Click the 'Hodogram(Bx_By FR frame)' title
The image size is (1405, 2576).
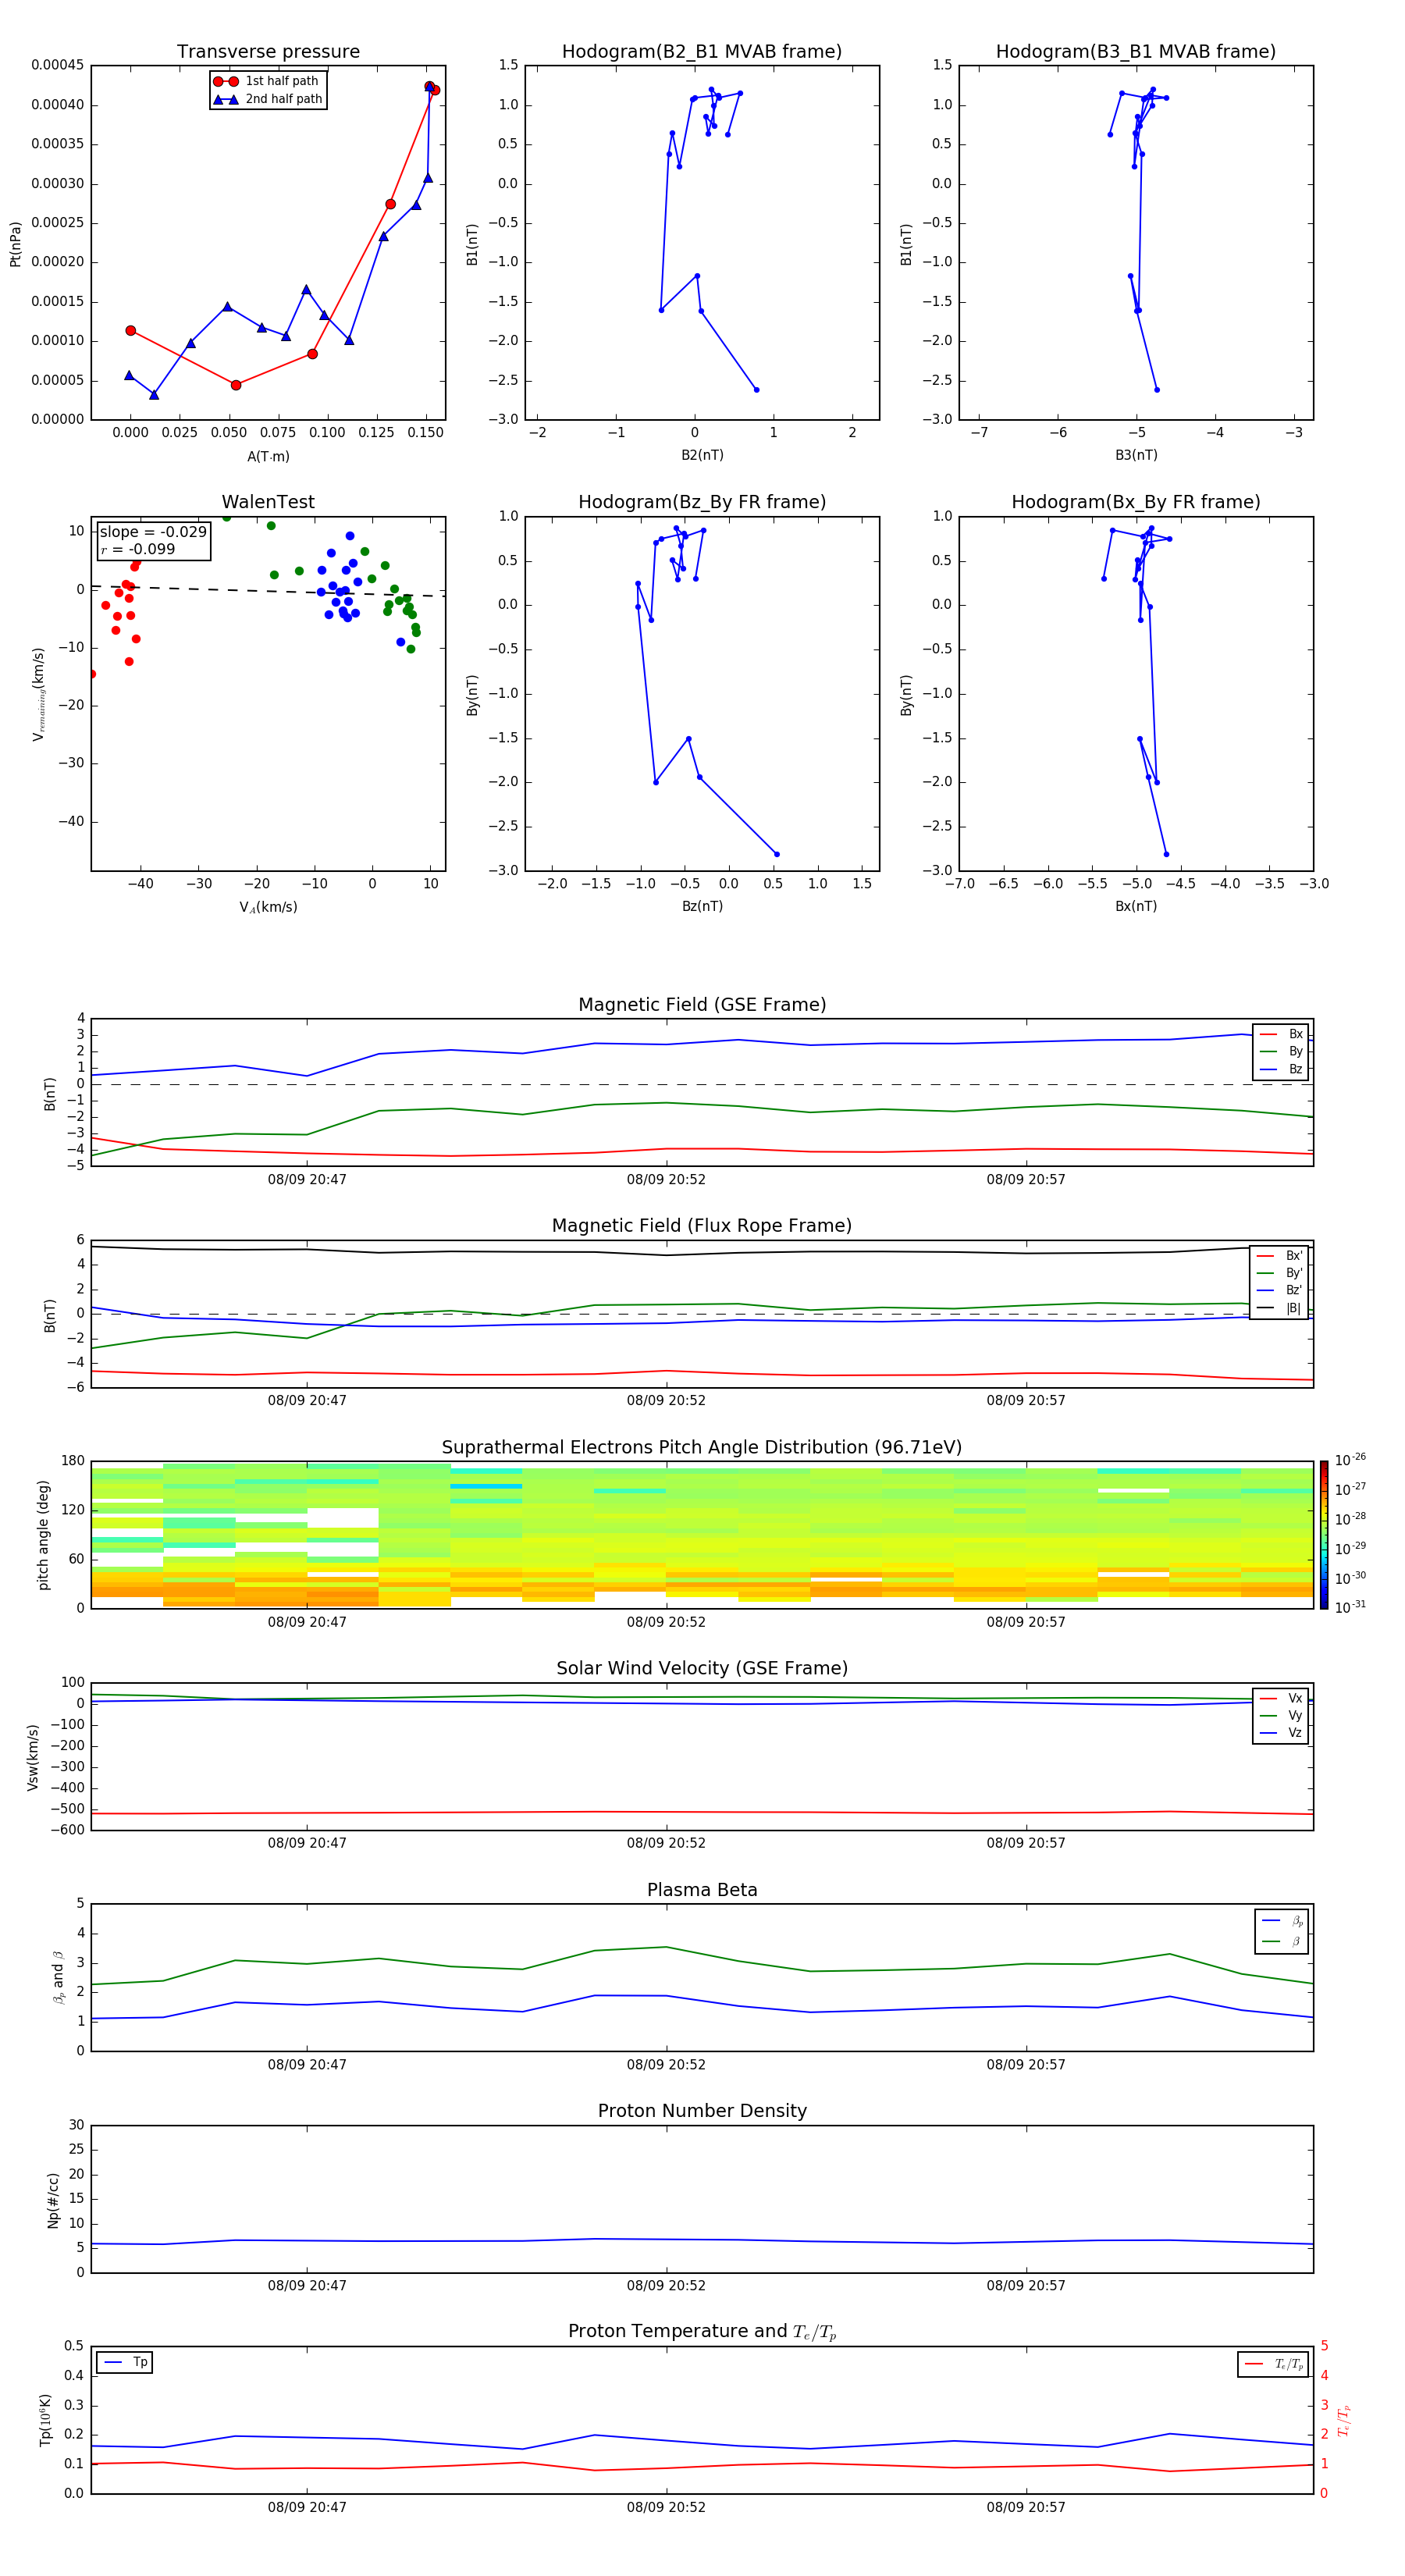click(1136, 502)
